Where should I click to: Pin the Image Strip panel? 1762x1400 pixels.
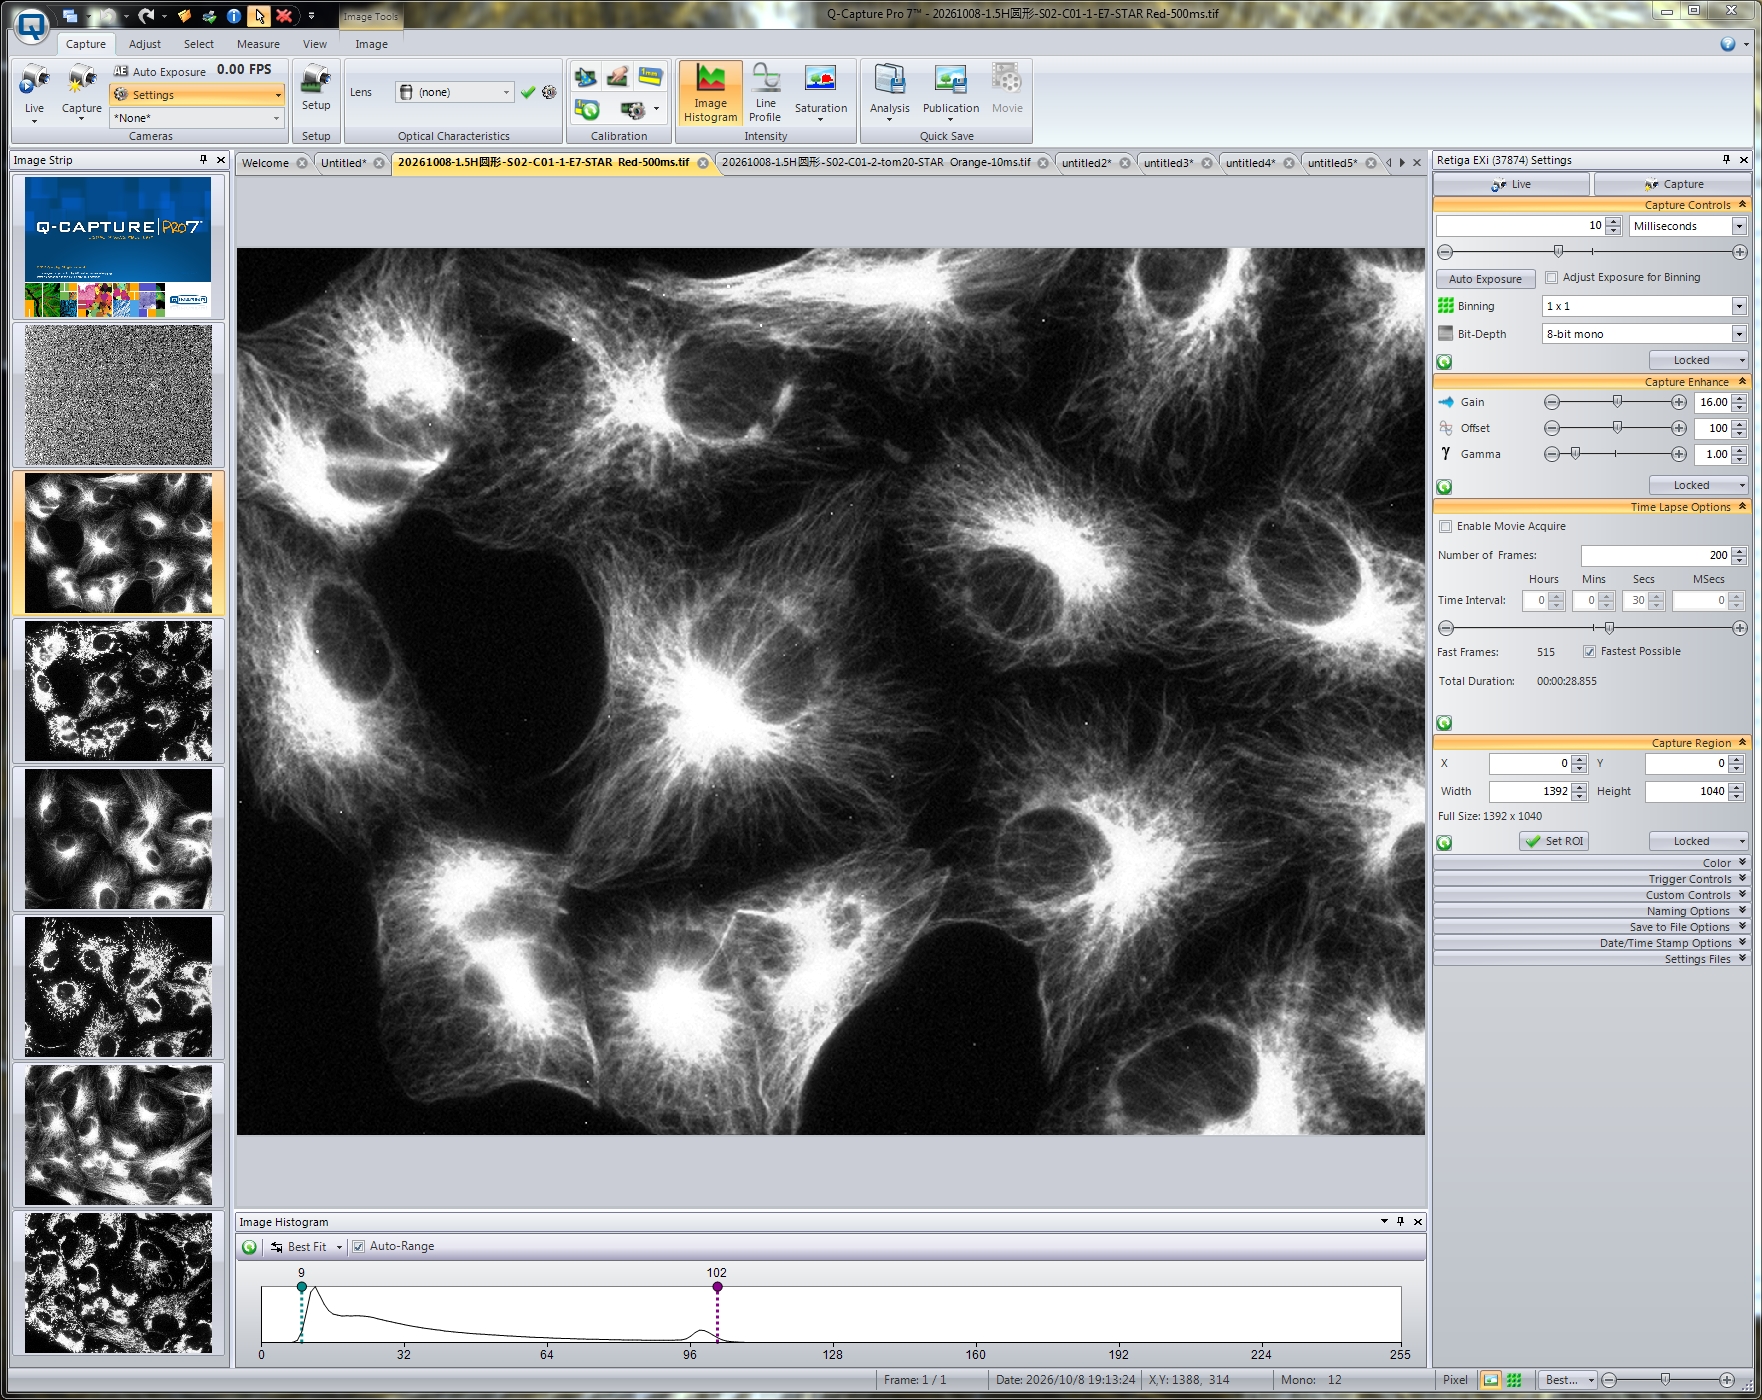click(x=203, y=160)
